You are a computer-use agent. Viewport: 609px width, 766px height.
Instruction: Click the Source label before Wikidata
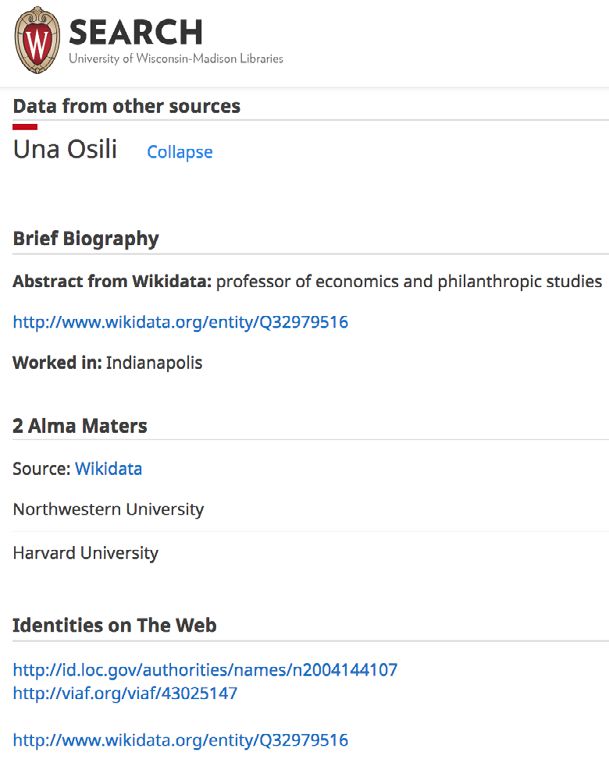pyautogui.click(x=42, y=468)
